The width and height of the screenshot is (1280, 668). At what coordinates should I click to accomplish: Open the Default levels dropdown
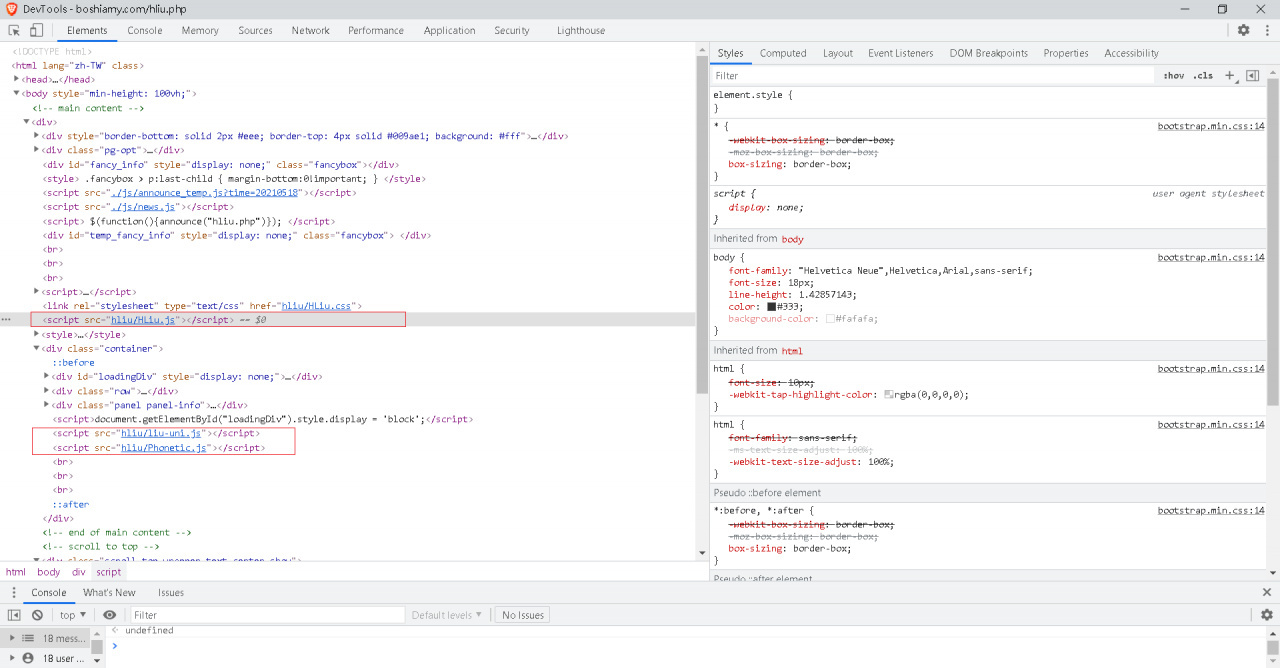[x=446, y=615]
